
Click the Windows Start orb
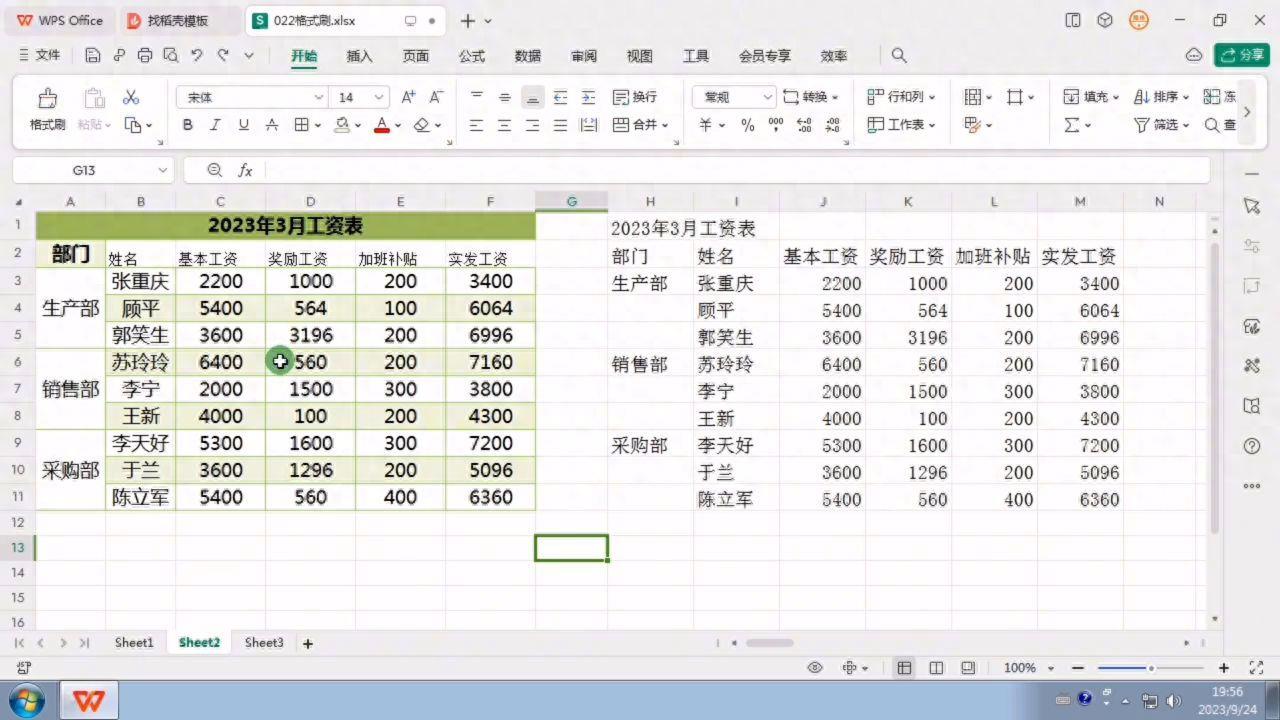tap(26, 700)
